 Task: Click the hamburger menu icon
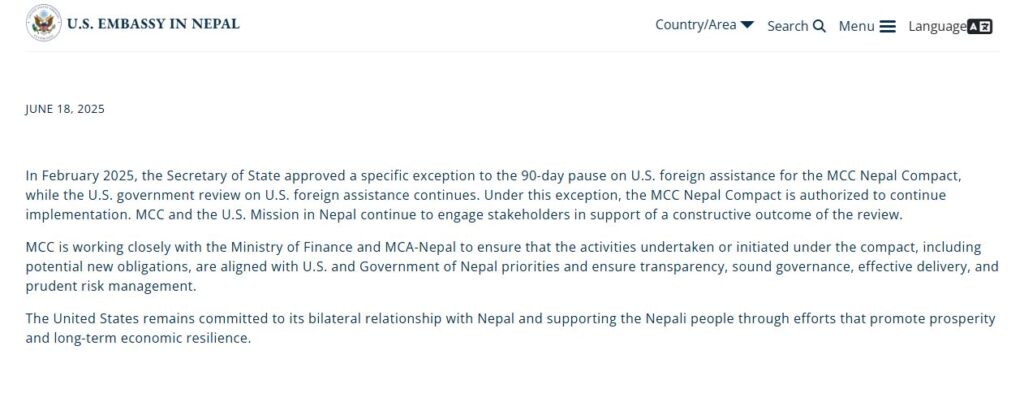(x=887, y=26)
